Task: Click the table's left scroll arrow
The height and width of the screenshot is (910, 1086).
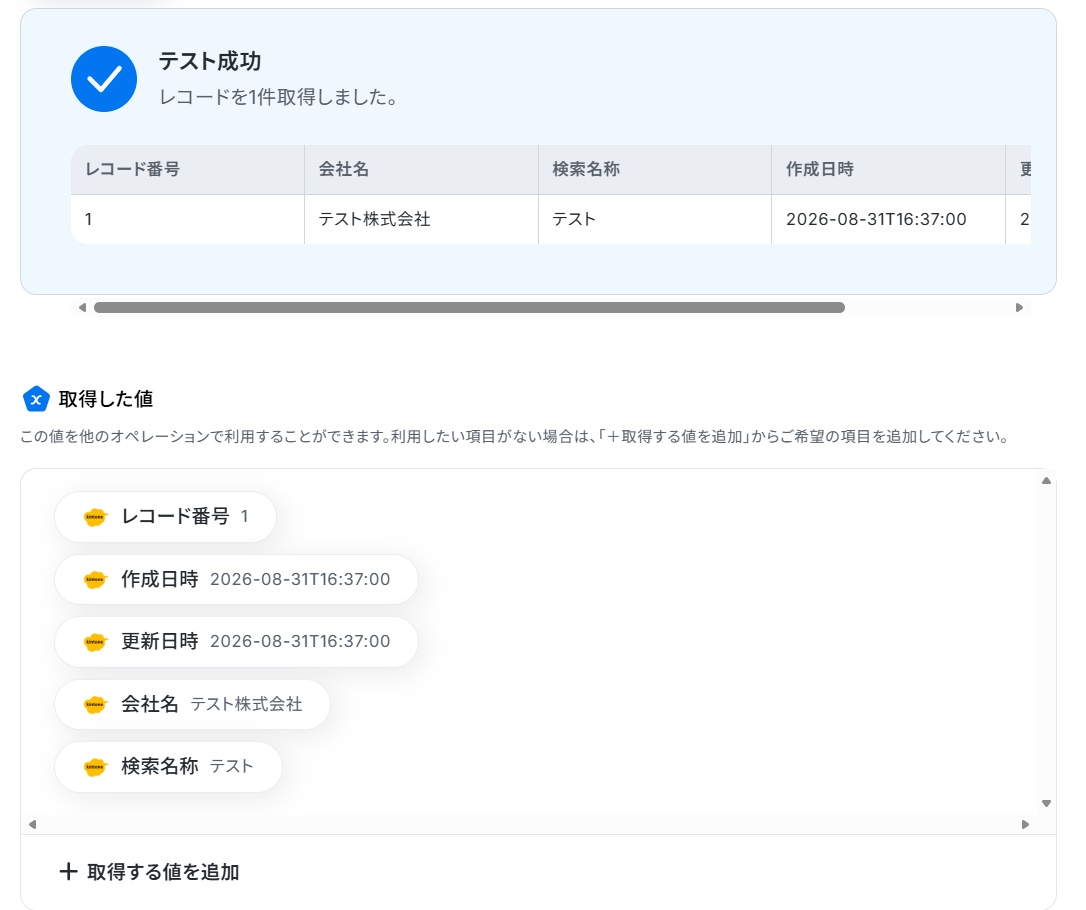Action: (82, 307)
